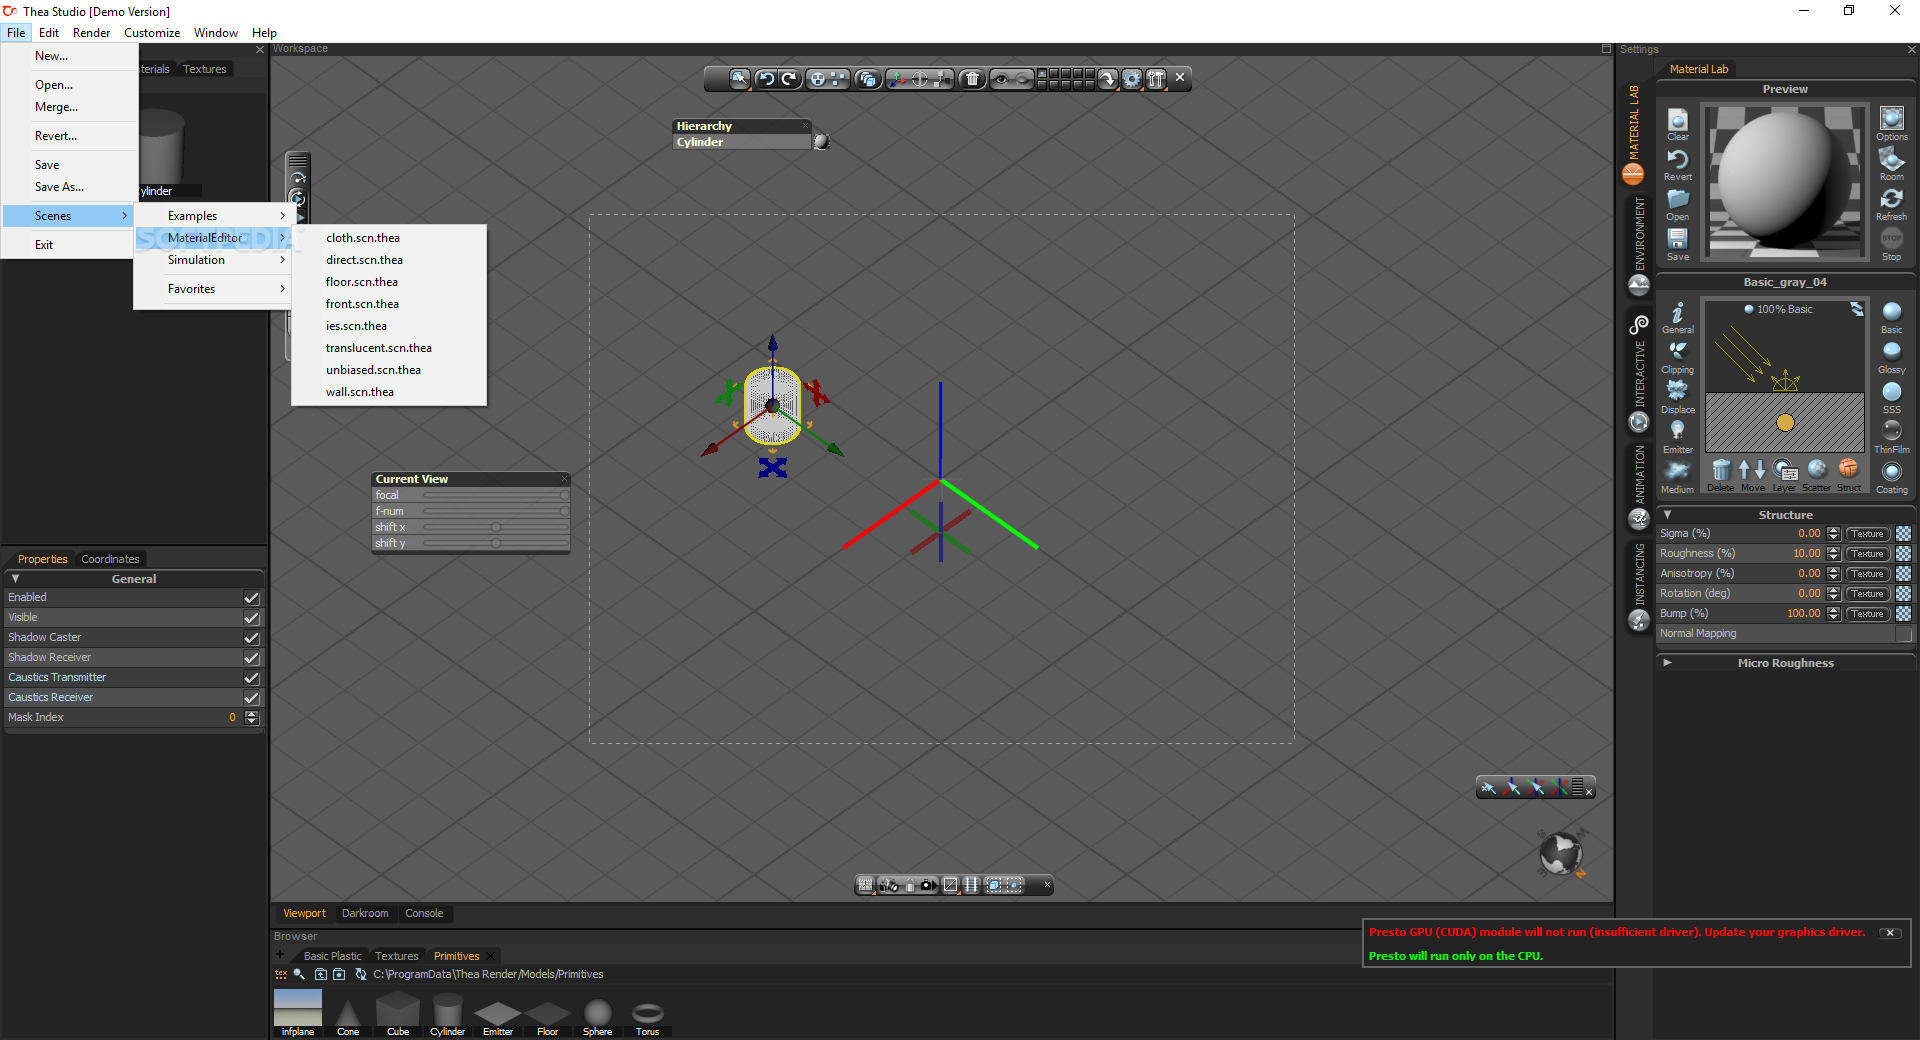
Task: Click the Texture button for Rotation
Action: [x=1867, y=594]
